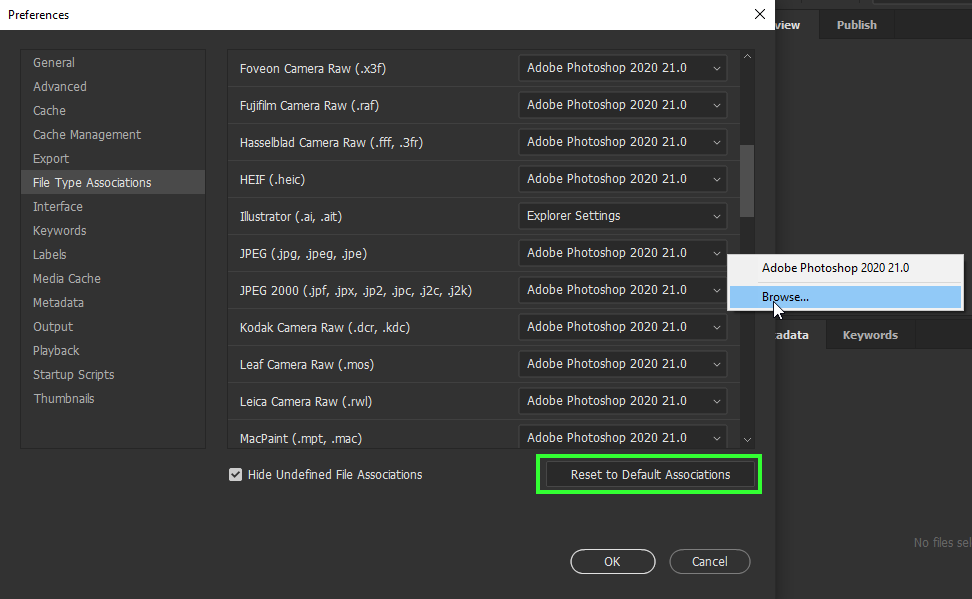The image size is (972, 599).
Task: Open JPEG (.jpg) application dropdown
Action: pyautogui.click(x=622, y=253)
